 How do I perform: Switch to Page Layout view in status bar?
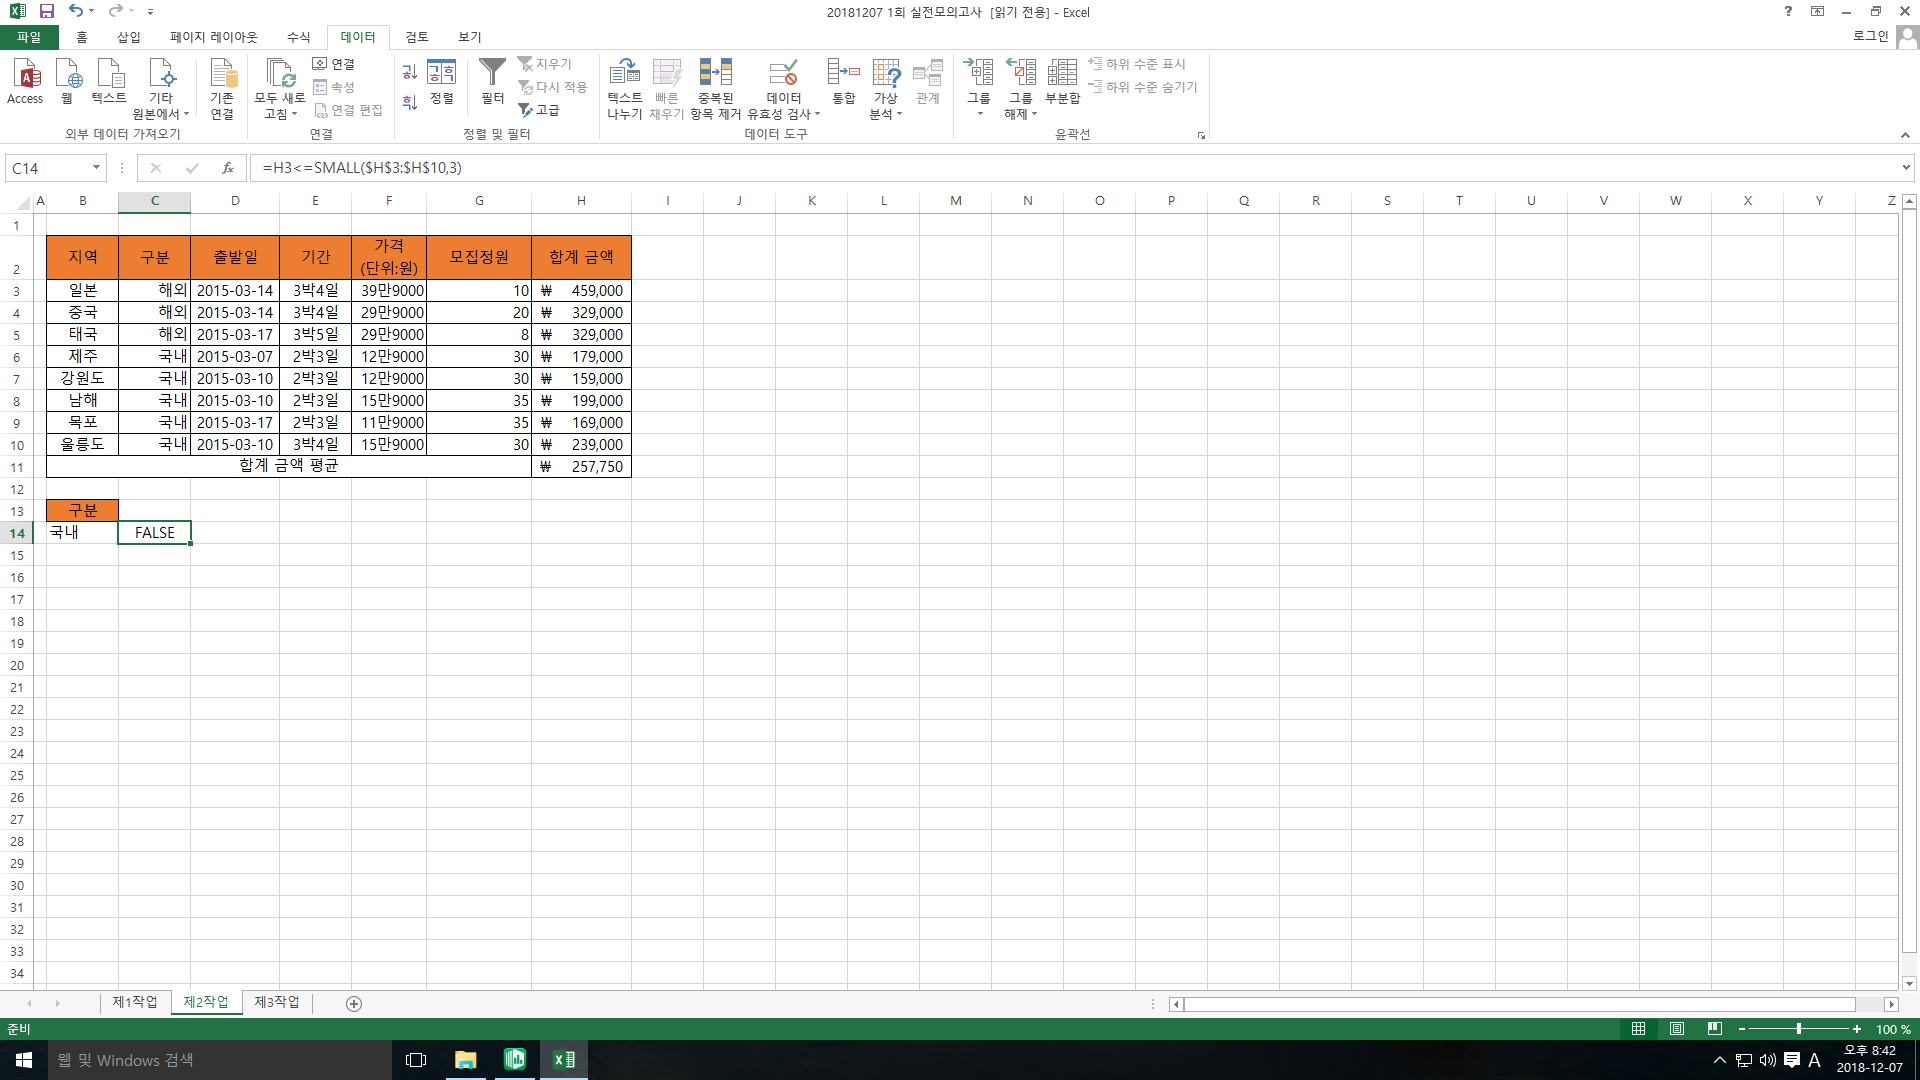point(1677,1029)
